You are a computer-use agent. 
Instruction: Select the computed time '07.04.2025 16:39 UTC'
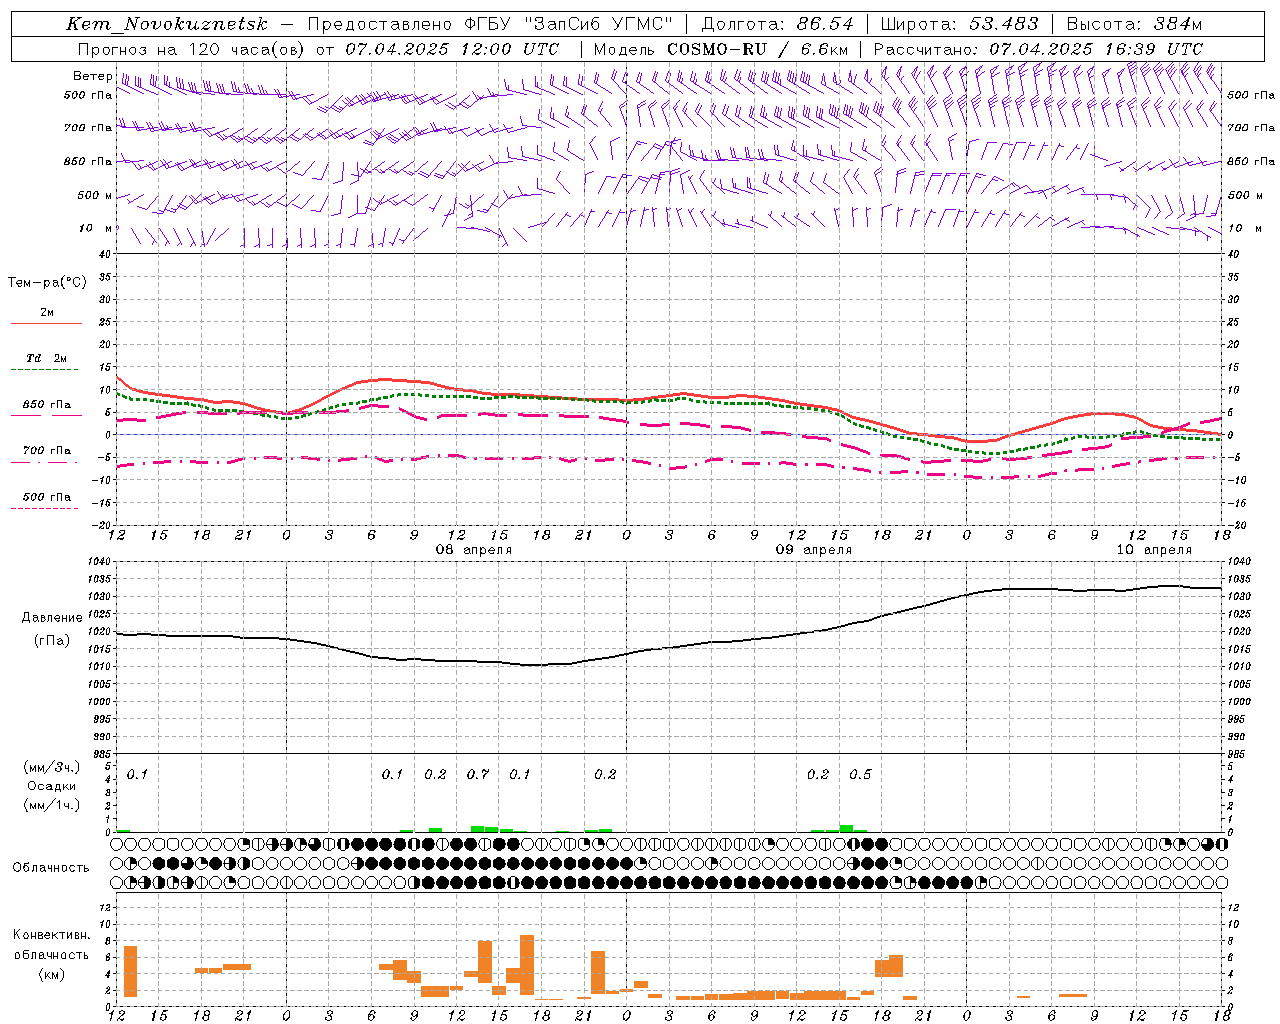click(1096, 49)
